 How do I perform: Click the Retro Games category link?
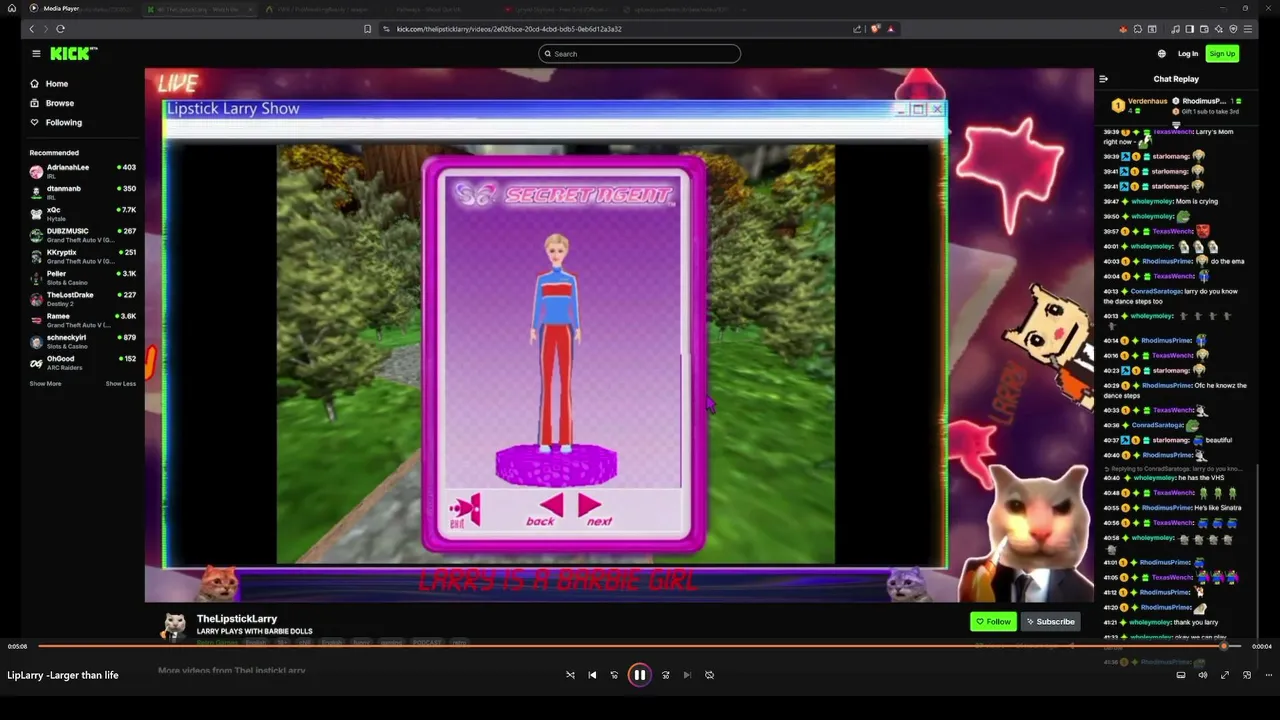(219, 642)
